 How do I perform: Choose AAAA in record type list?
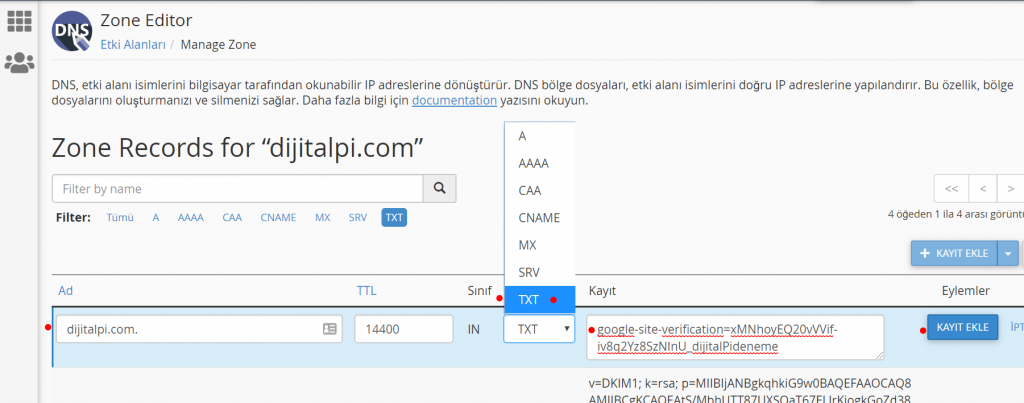coord(539,163)
